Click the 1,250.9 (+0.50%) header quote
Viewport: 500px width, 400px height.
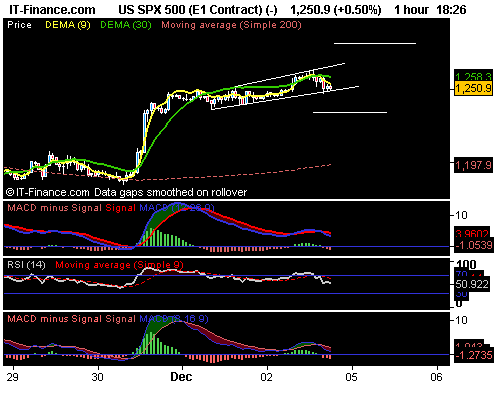pyautogui.click(x=336, y=10)
